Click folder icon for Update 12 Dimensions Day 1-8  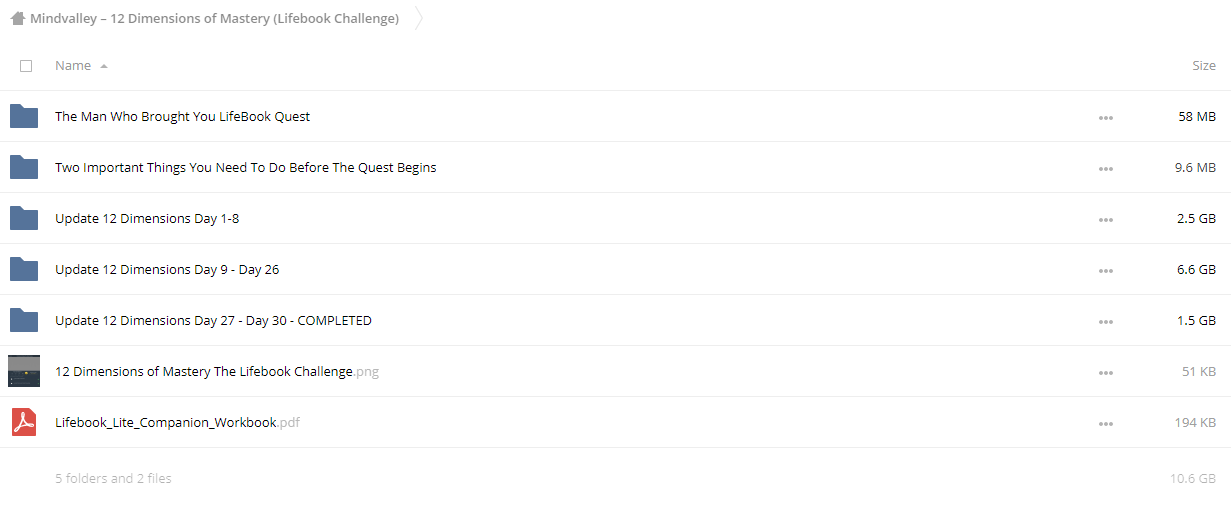point(24,218)
